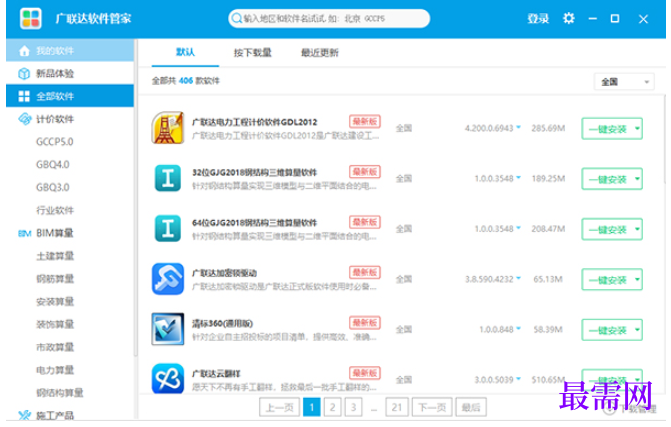Click the 64位GJG2018钢结构三维算量软件 icon
Viewport: 671px width, 427px height.
click(168, 228)
